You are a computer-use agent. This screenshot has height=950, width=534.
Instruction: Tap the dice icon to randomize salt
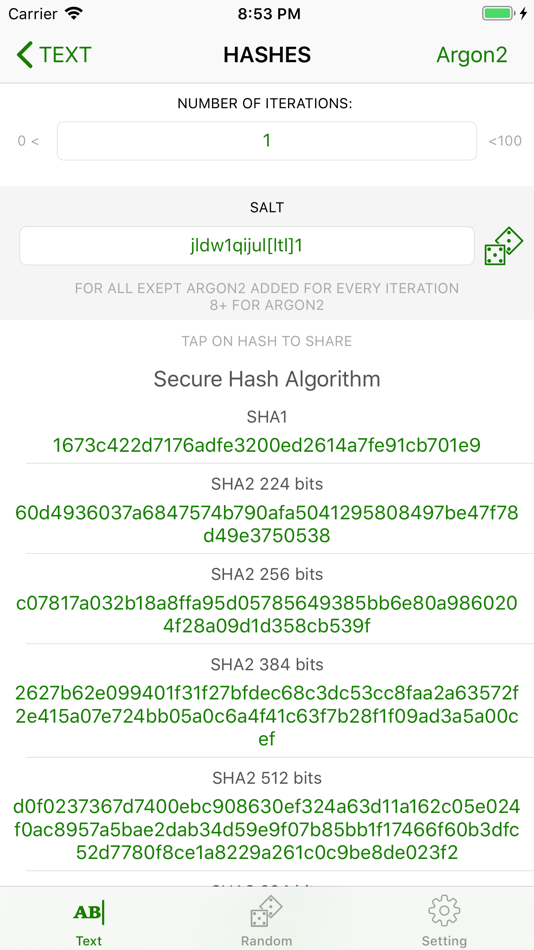point(503,246)
